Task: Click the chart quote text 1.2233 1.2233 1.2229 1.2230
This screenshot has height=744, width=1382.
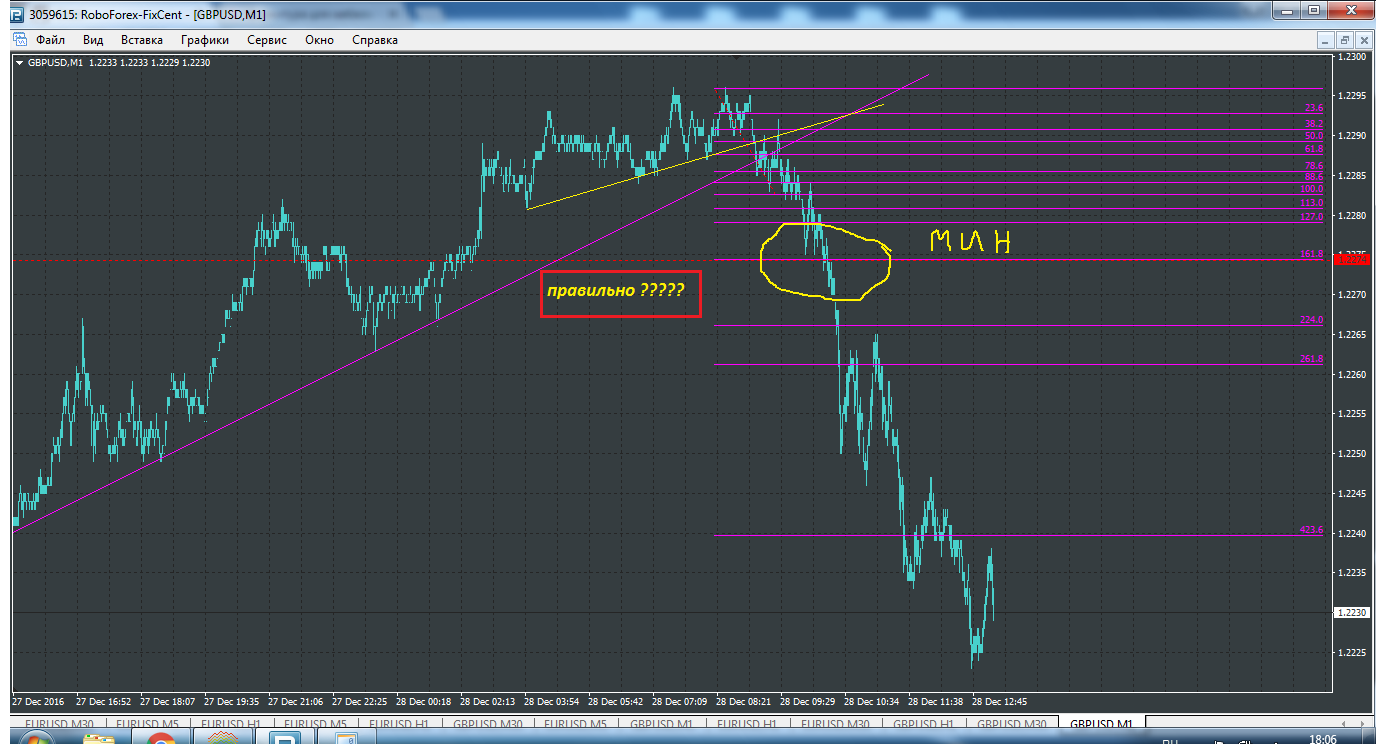Action: click(x=149, y=62)
